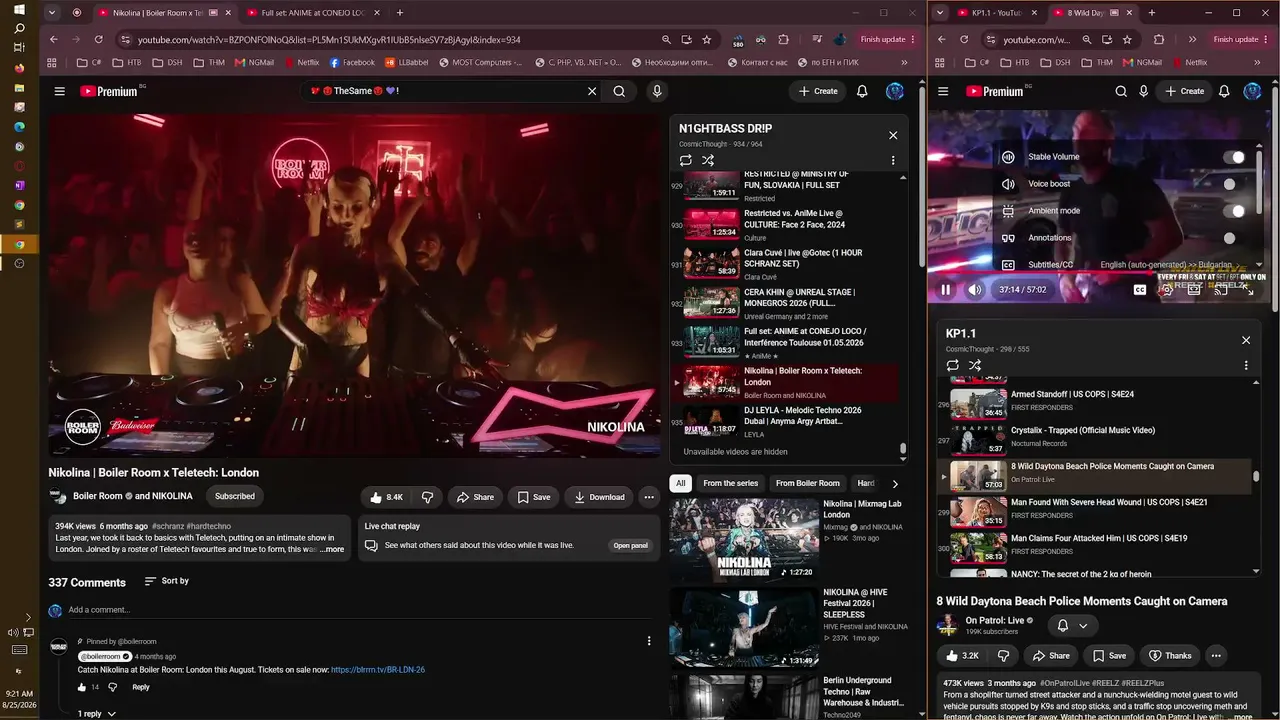This screenshot has width=1280, height=720.
Task: Share the Nikolina Boiler Room video
Action: [x=475, y=497]
